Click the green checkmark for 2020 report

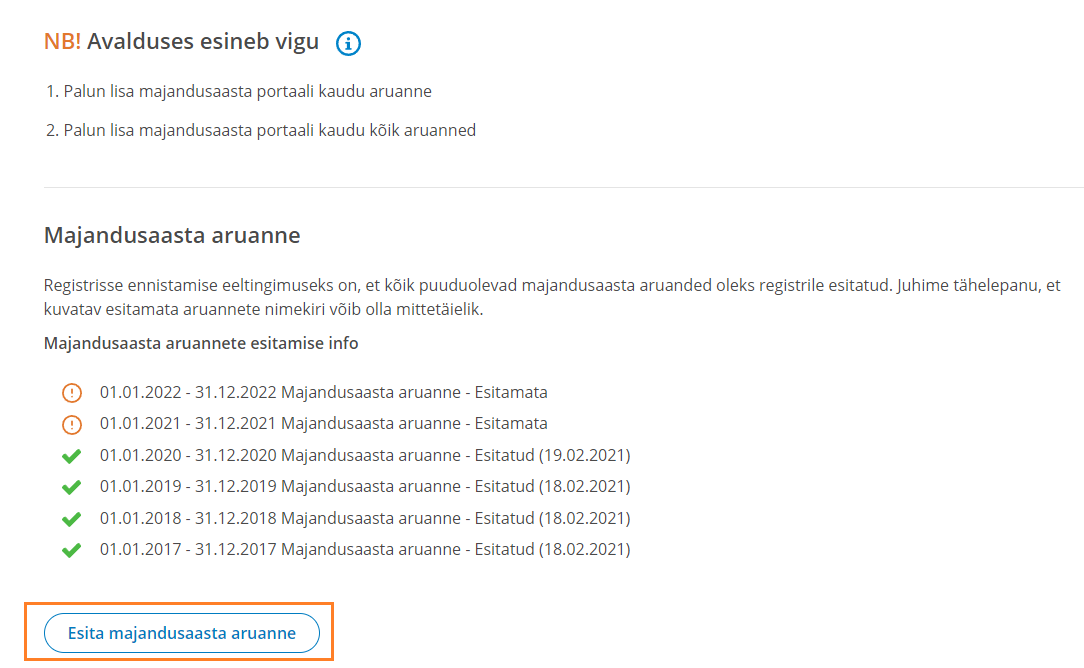click(71, 456)
